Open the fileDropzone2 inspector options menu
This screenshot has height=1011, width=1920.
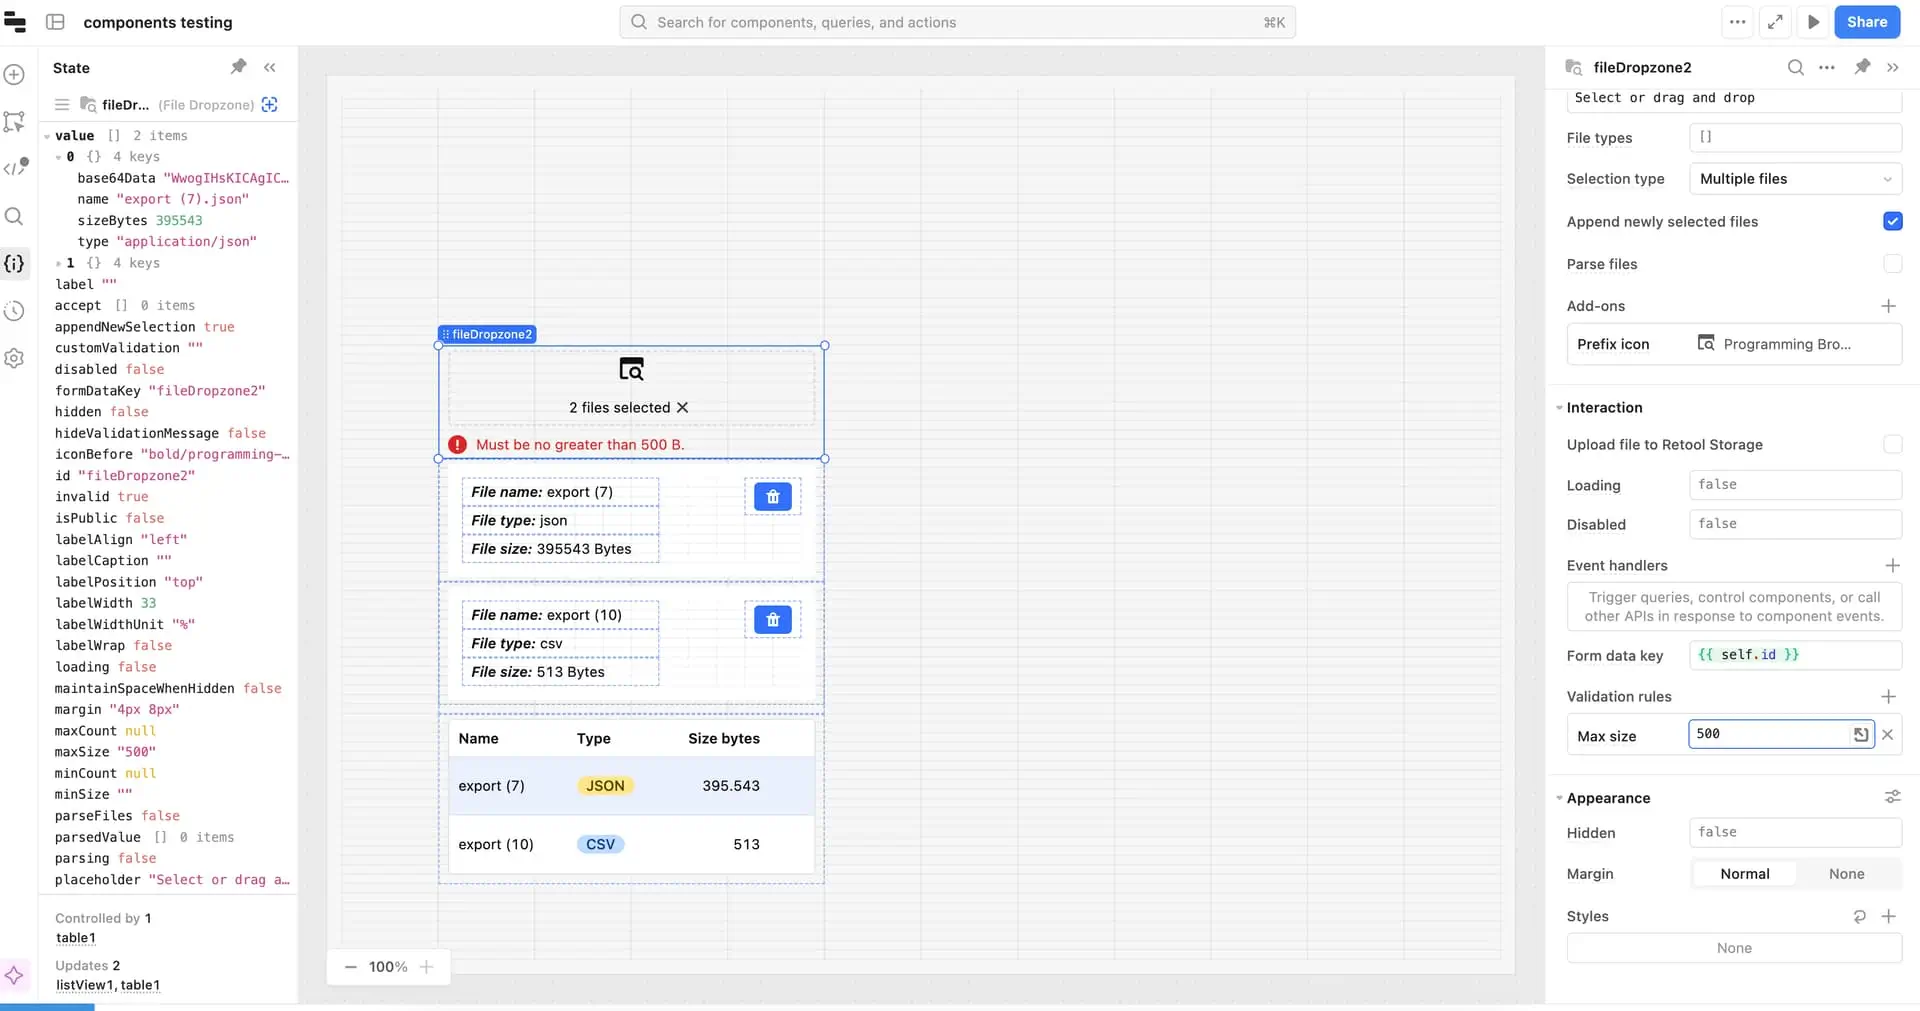pos(1827,67)
